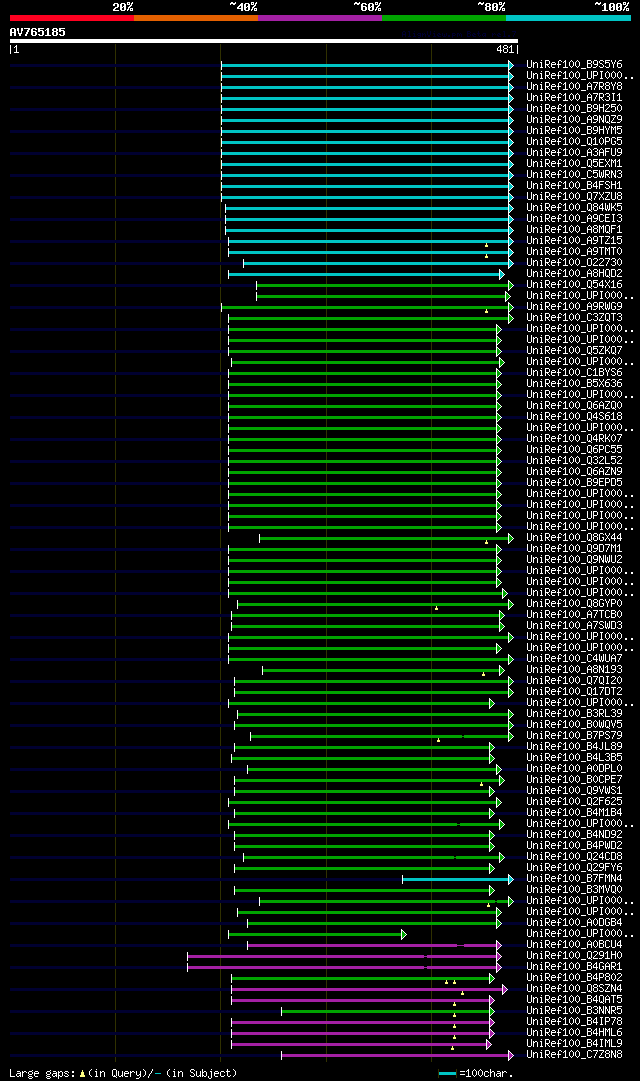The width and height of the screenshot is (640, 1081).
Task: Select hit label UniRef100_O22730
Action: click(574, 263)
